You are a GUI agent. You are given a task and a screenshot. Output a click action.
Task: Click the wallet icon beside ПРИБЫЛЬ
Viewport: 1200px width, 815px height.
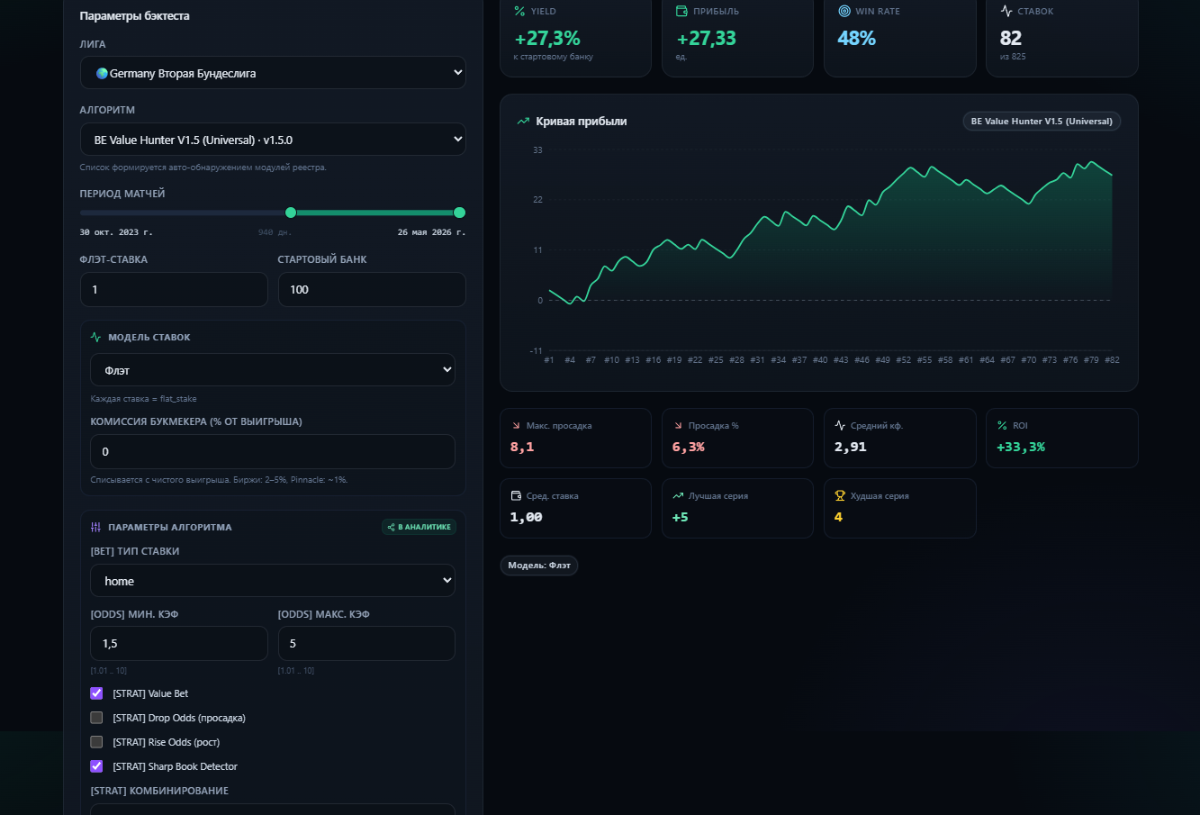point(681,11)
